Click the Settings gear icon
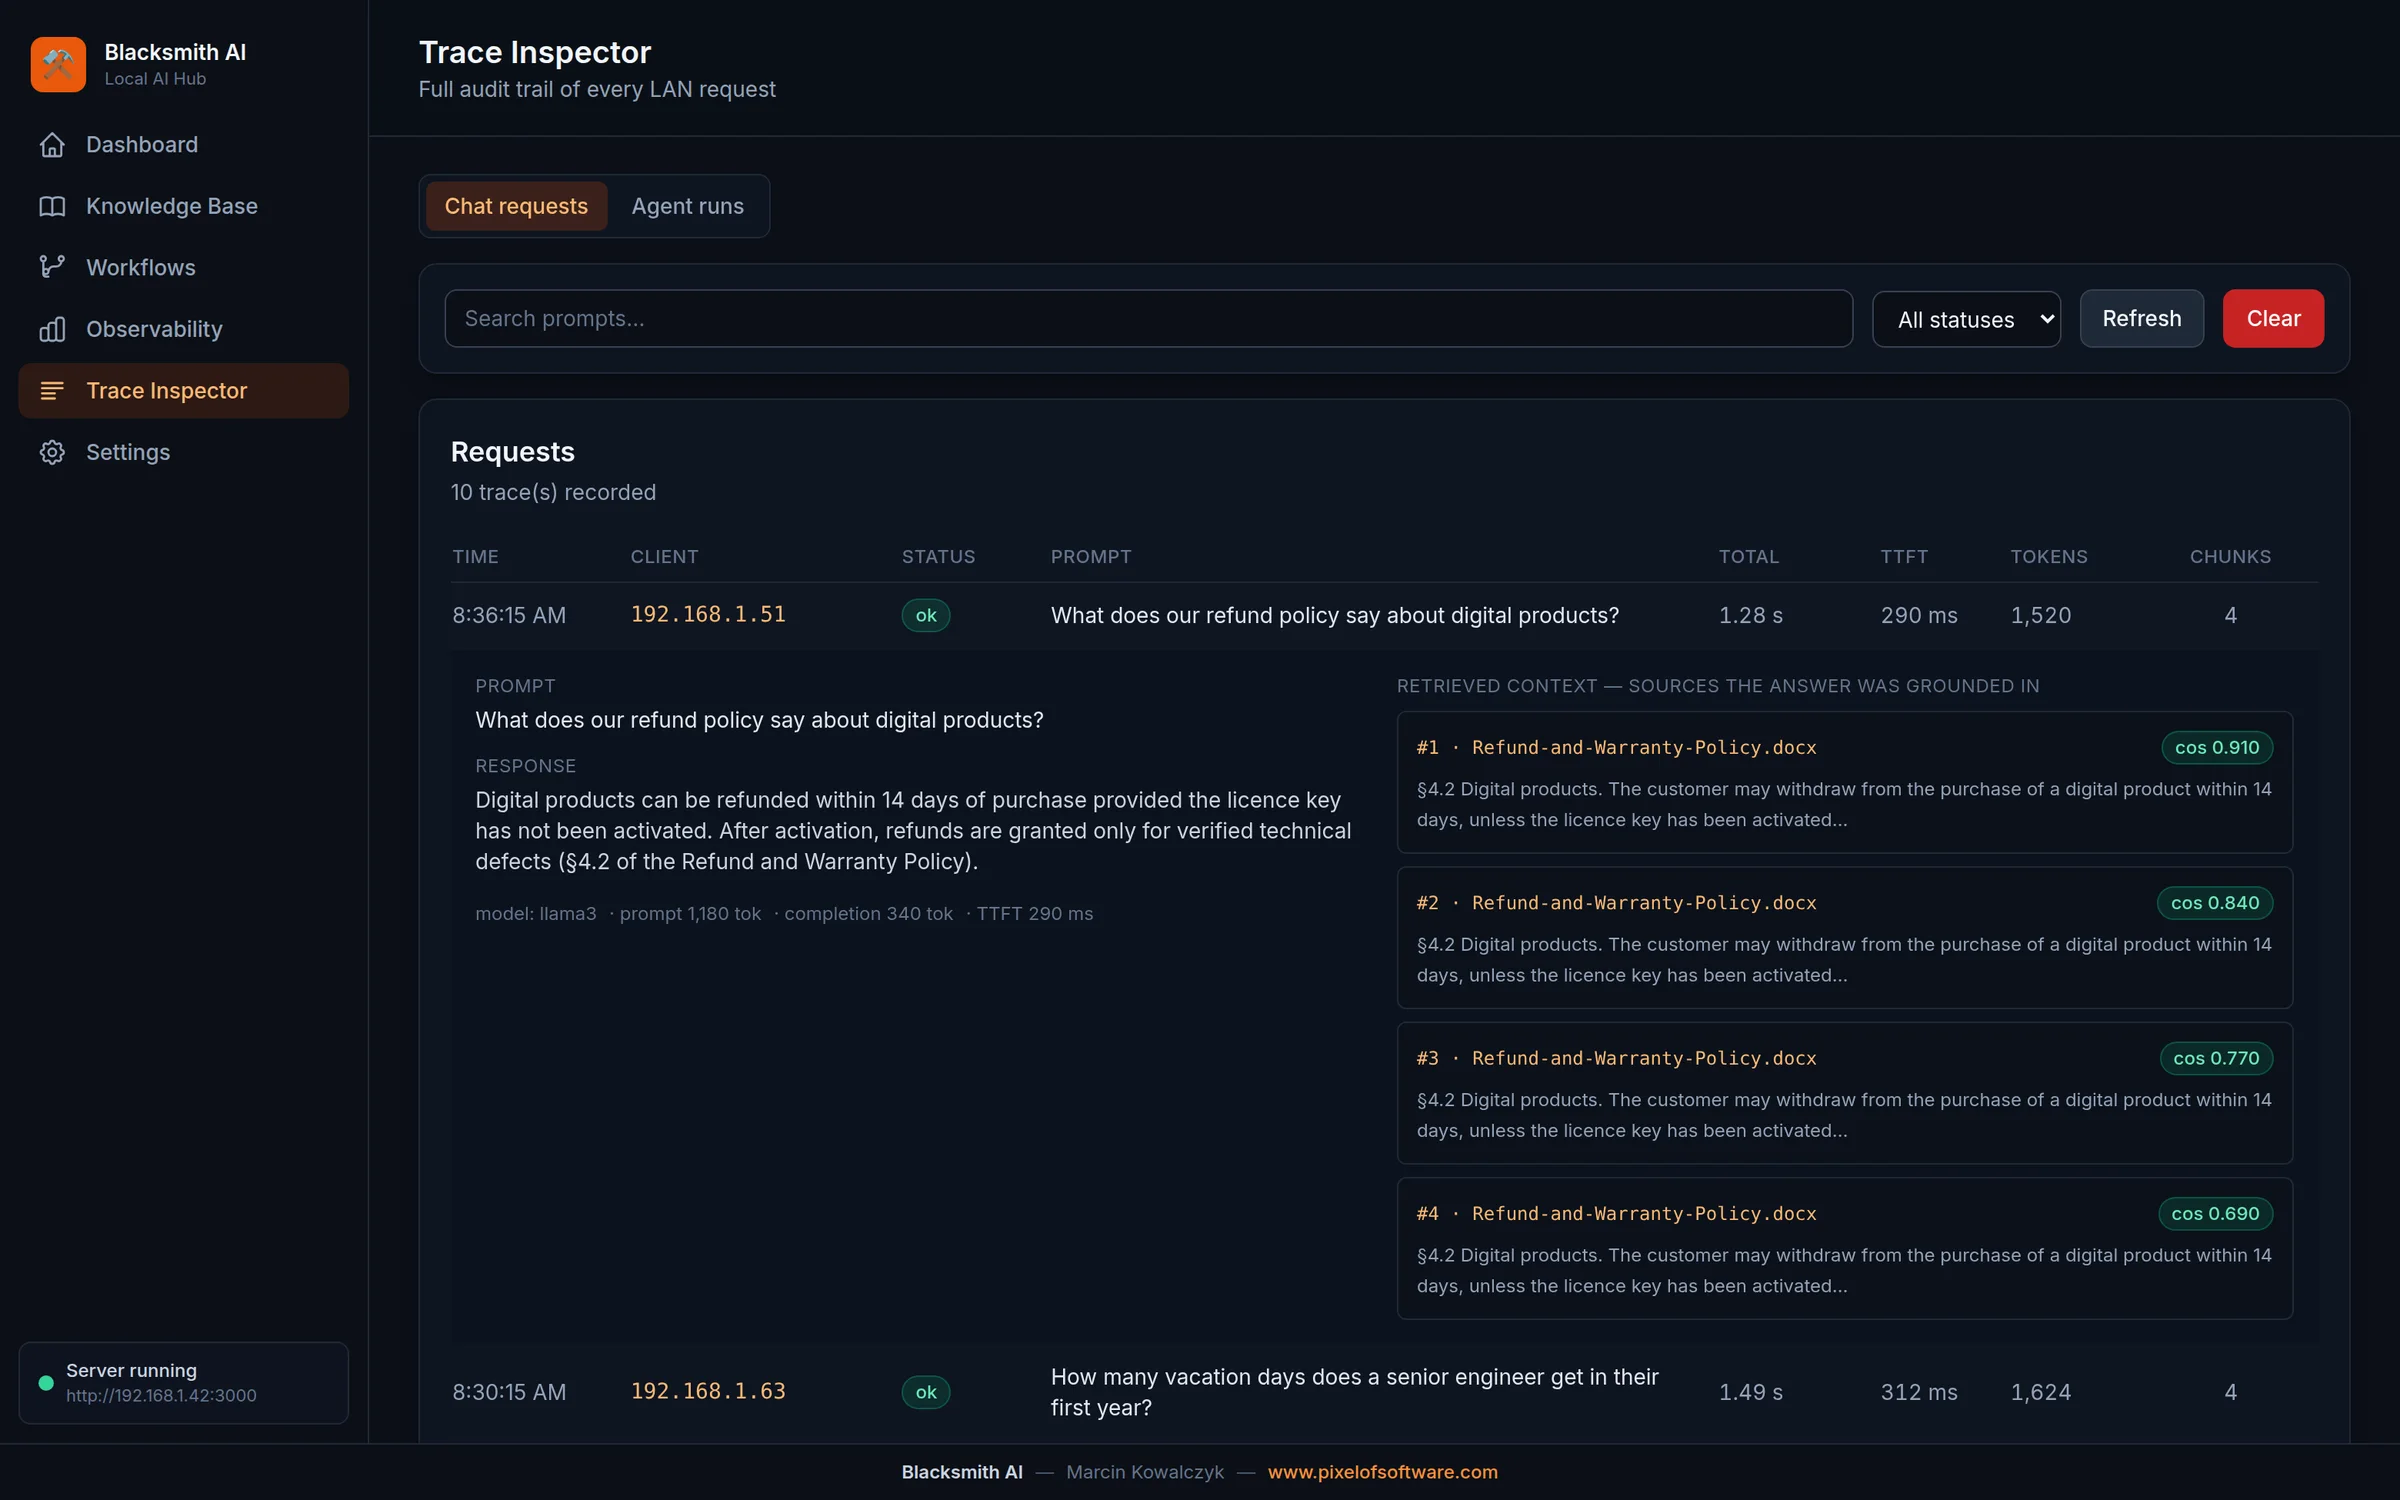Viewport: 2400px width, 1500px height. (52, 452)
